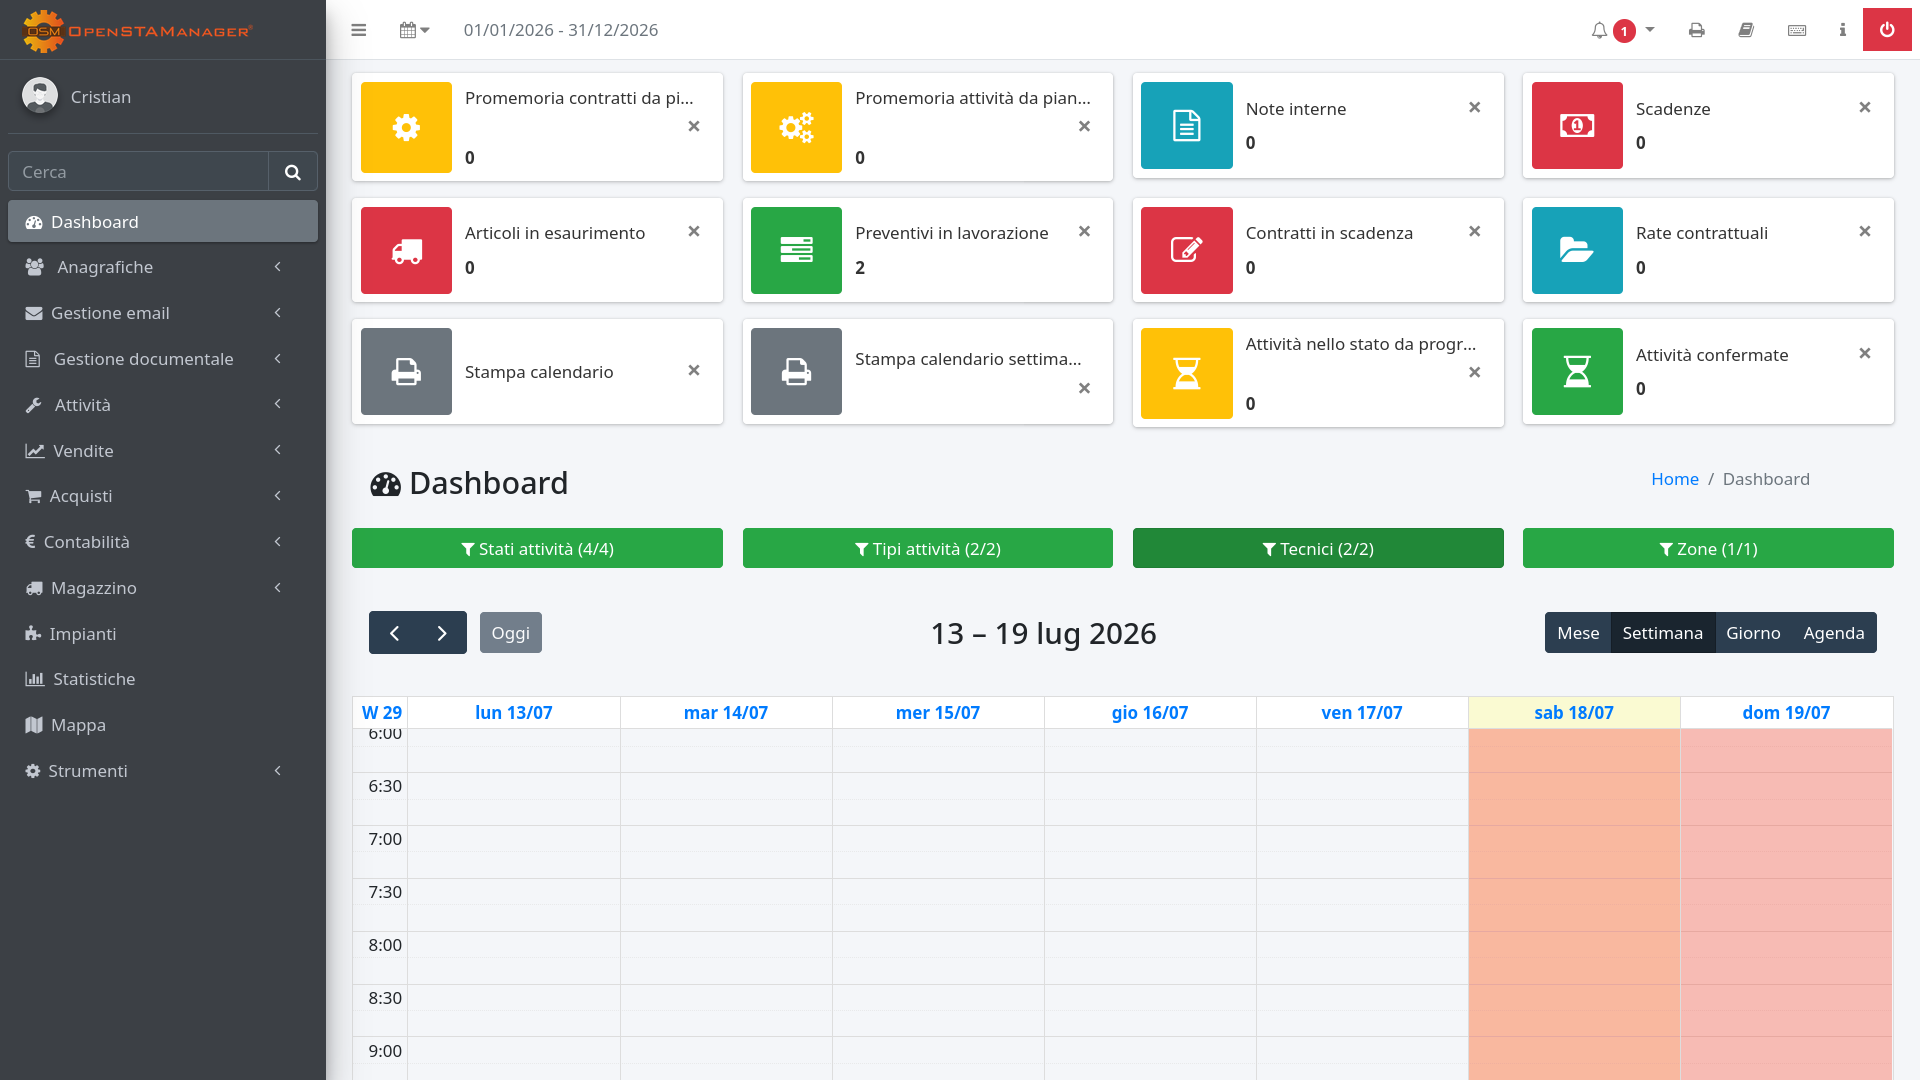Close the Promemoria contratti widget

click(x=694, y=126)
